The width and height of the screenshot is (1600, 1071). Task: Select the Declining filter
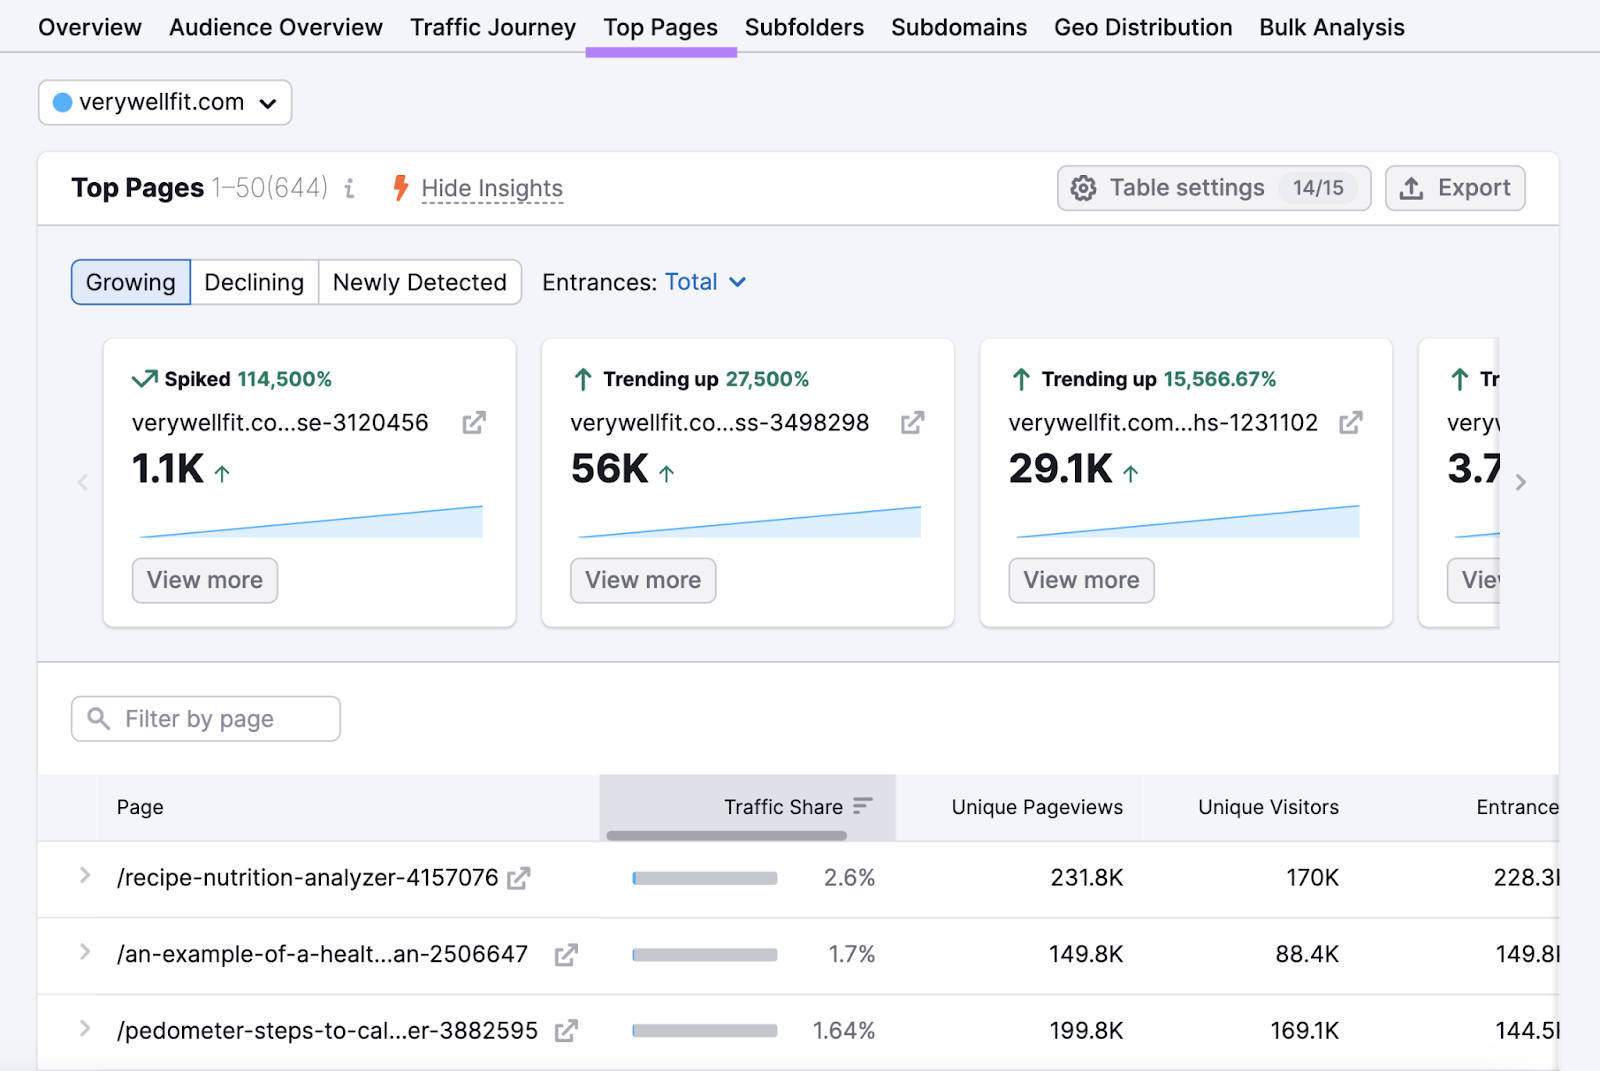(x=254, y=282)
